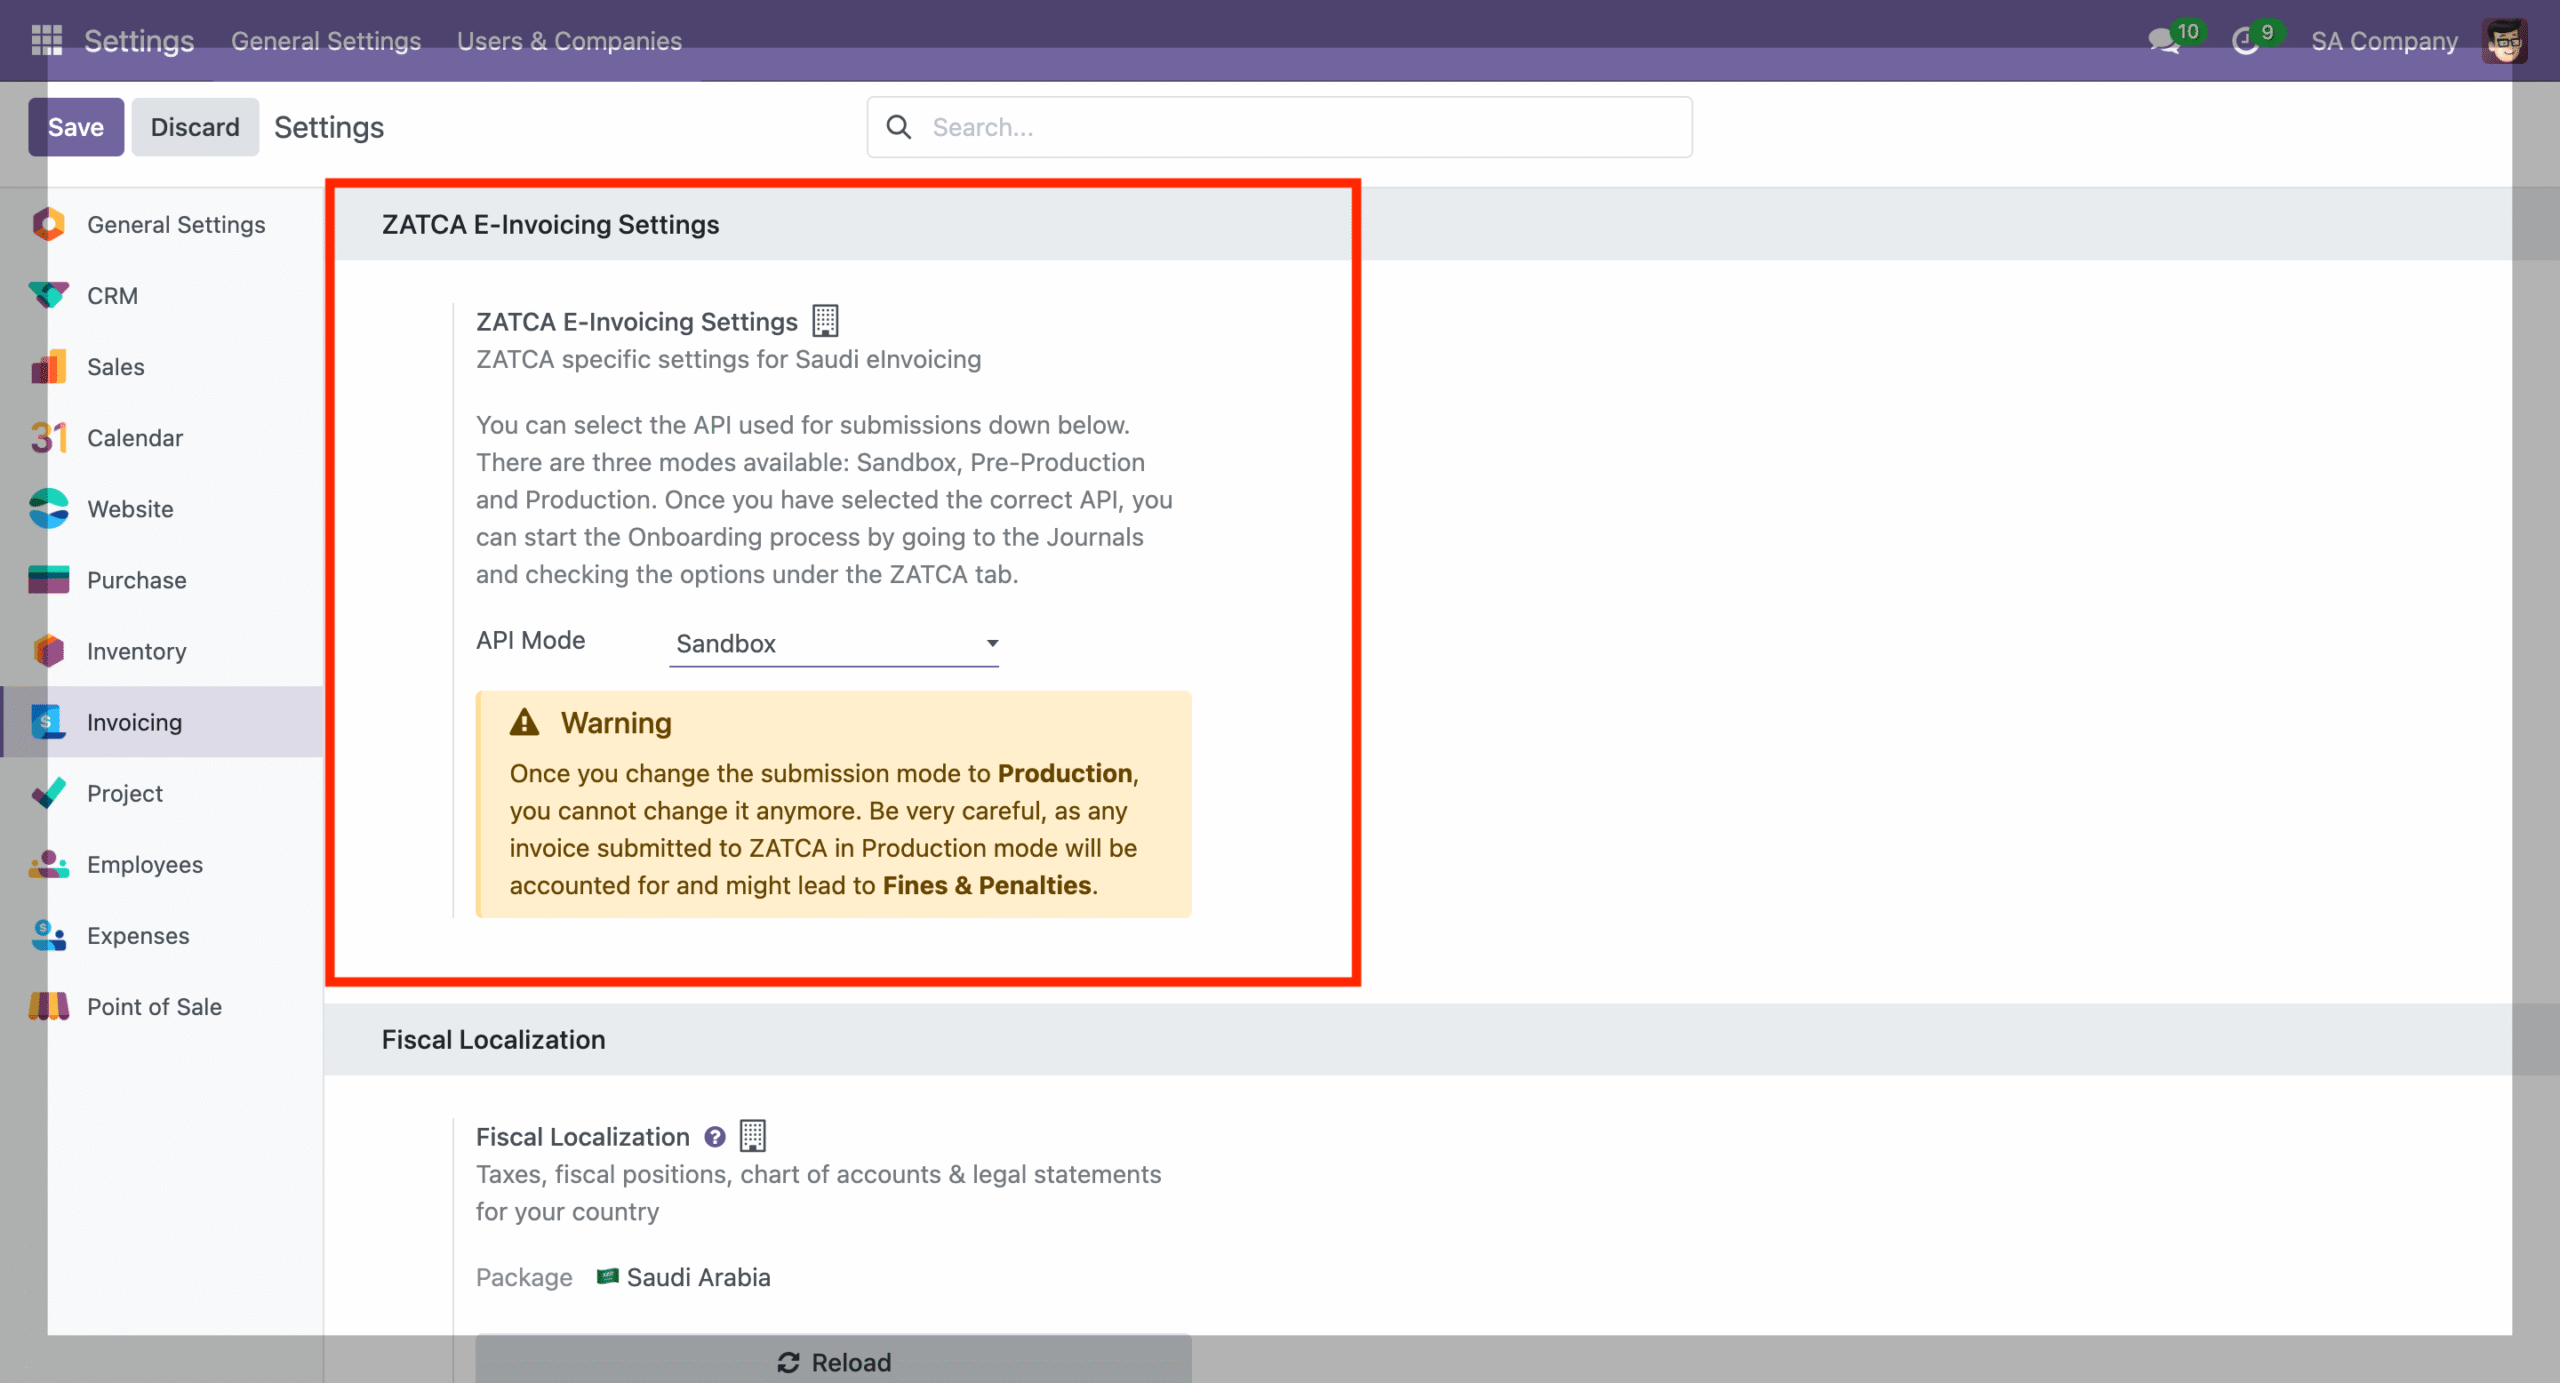The image size is (2560, 1383).
Task: Open the activities clock icon
Action: click(2245, 41)
